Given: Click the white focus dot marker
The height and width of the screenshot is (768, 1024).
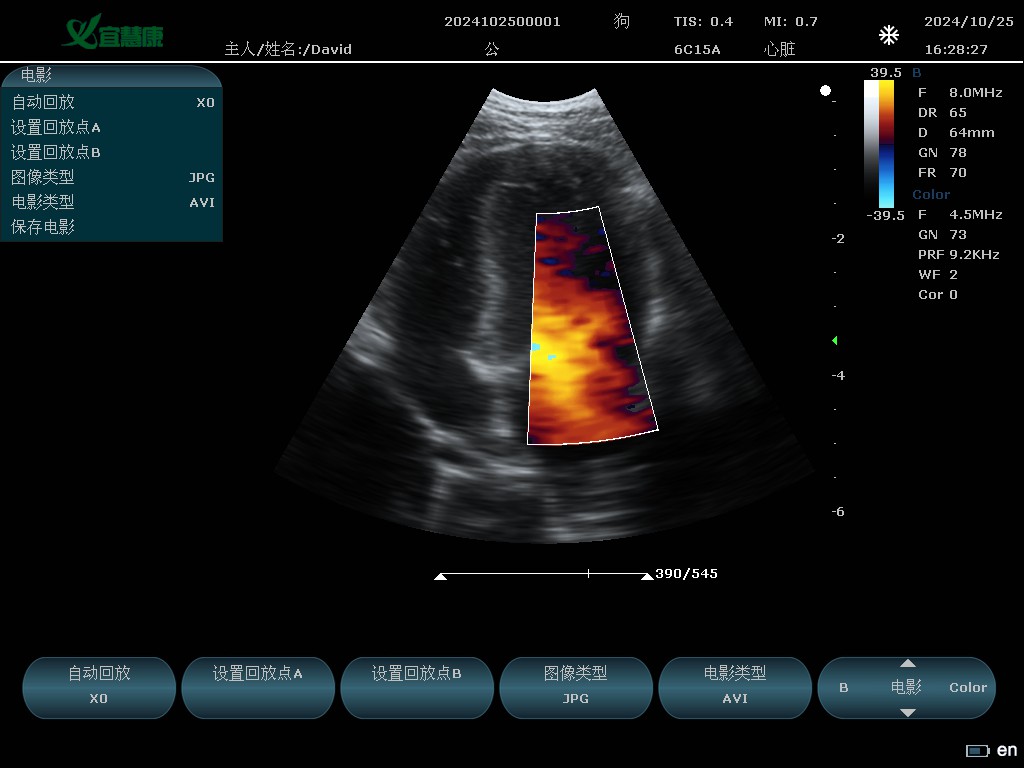Looking at the screenshot, I should [x=825, y=91].
